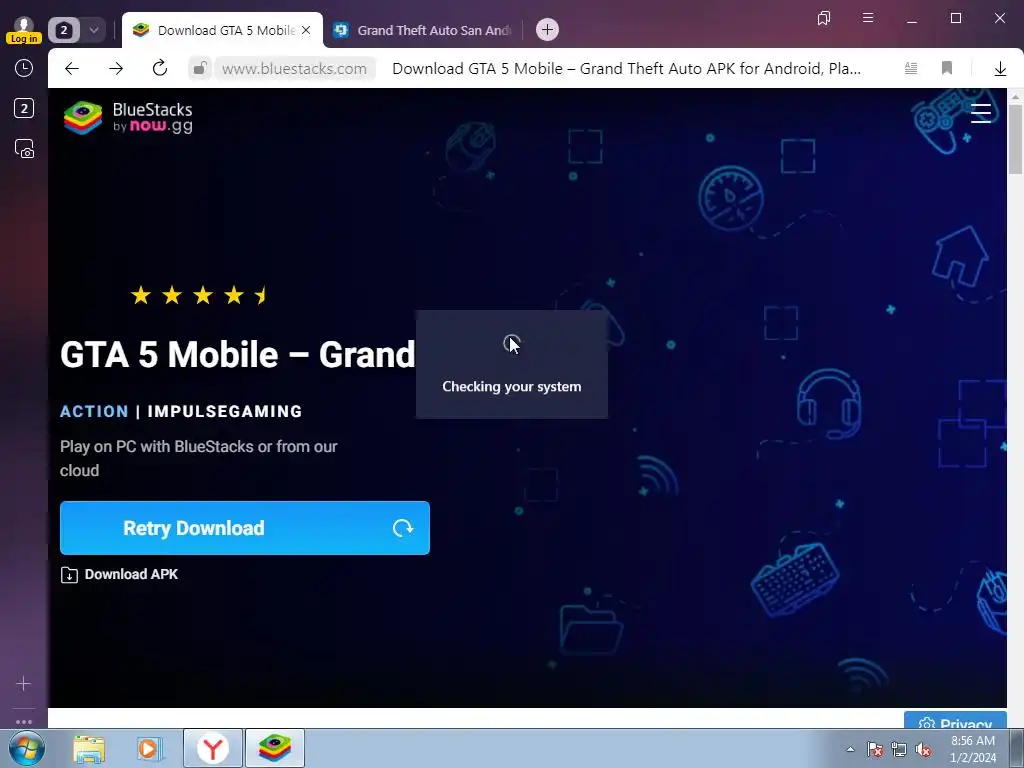
Task: Switch to Grand Theft Auto San Andreas tab
Action: point(423,30)
